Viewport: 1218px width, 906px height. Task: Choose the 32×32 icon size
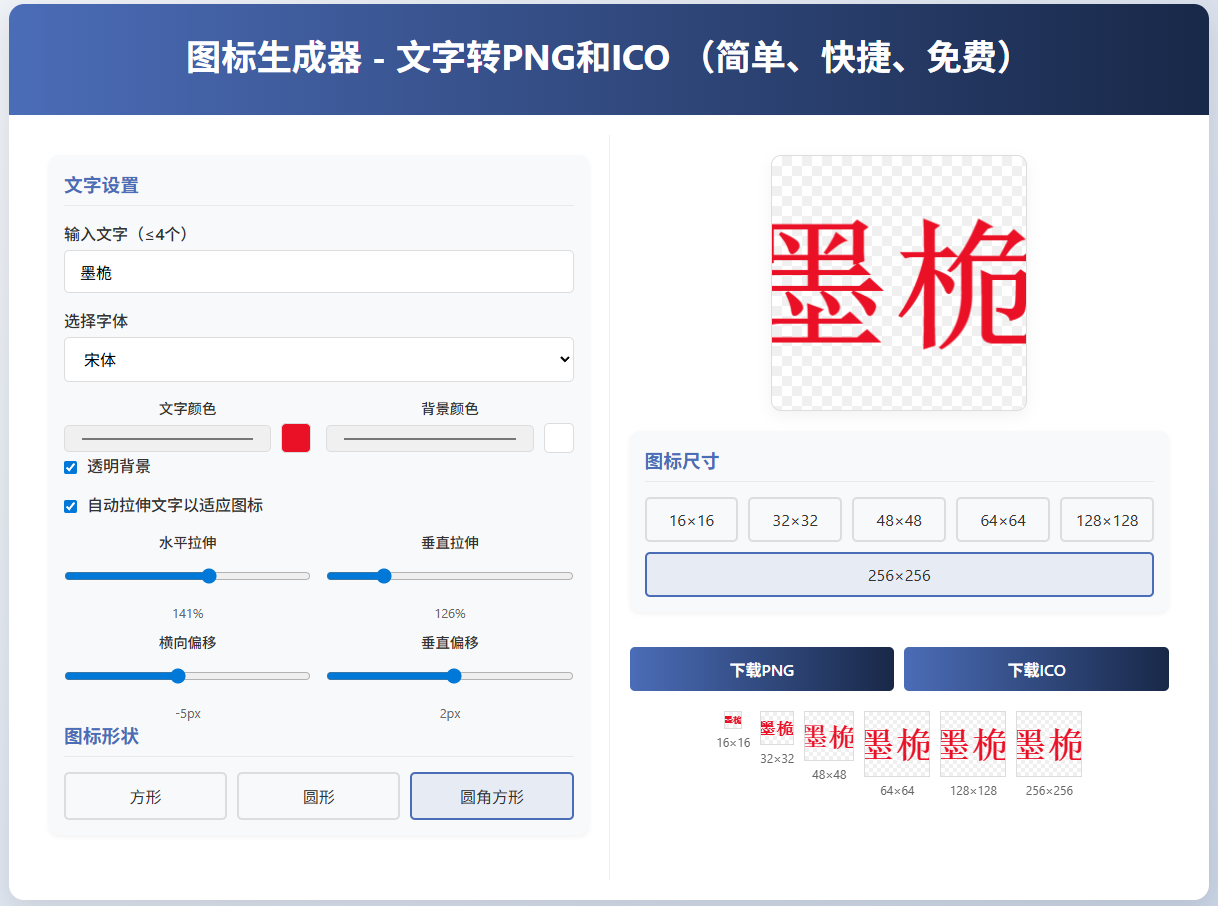click(x=795, y=519)
